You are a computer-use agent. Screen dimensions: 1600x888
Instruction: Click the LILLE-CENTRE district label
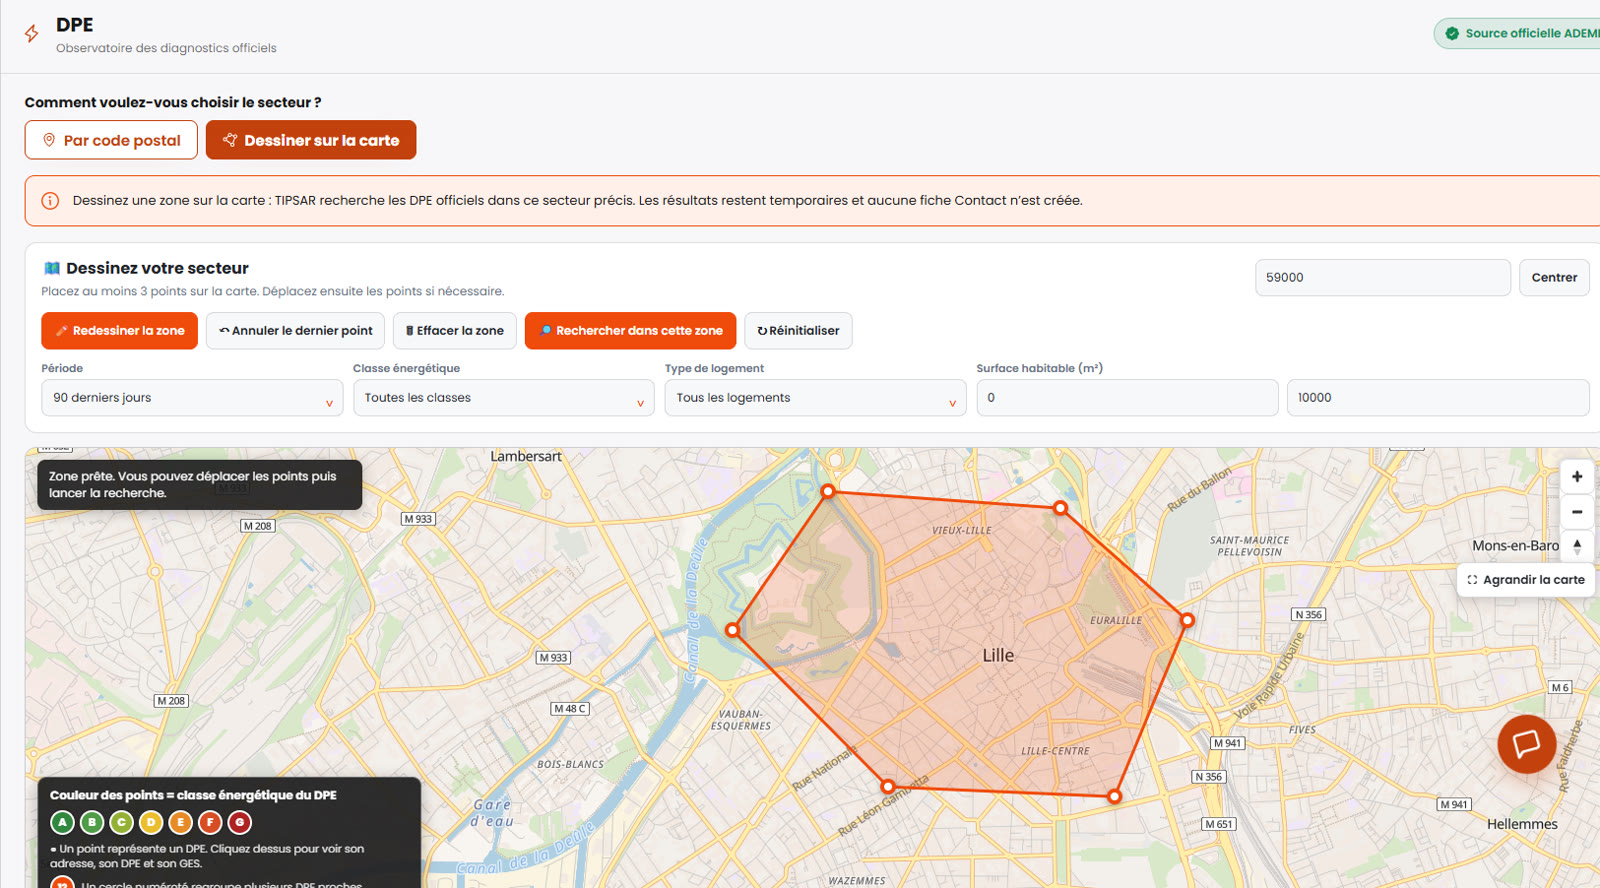click(1055, 751)
